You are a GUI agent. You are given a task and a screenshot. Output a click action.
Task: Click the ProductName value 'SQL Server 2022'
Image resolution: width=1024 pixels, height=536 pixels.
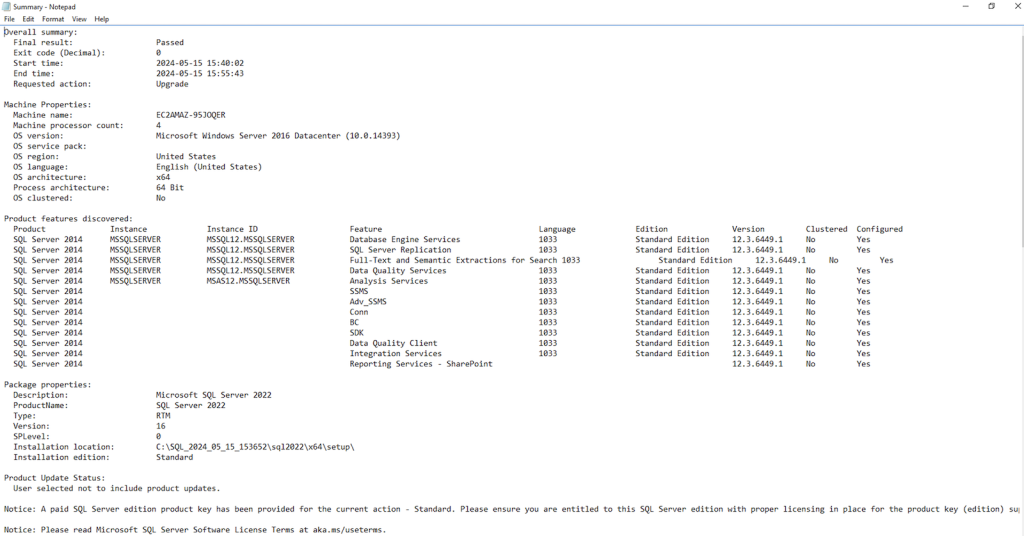pyautogui.click(x=191, y=405)
